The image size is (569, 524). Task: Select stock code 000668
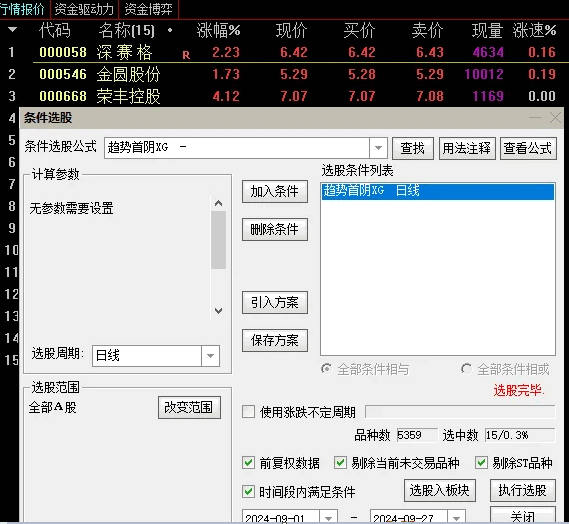(x=63, y=96)
